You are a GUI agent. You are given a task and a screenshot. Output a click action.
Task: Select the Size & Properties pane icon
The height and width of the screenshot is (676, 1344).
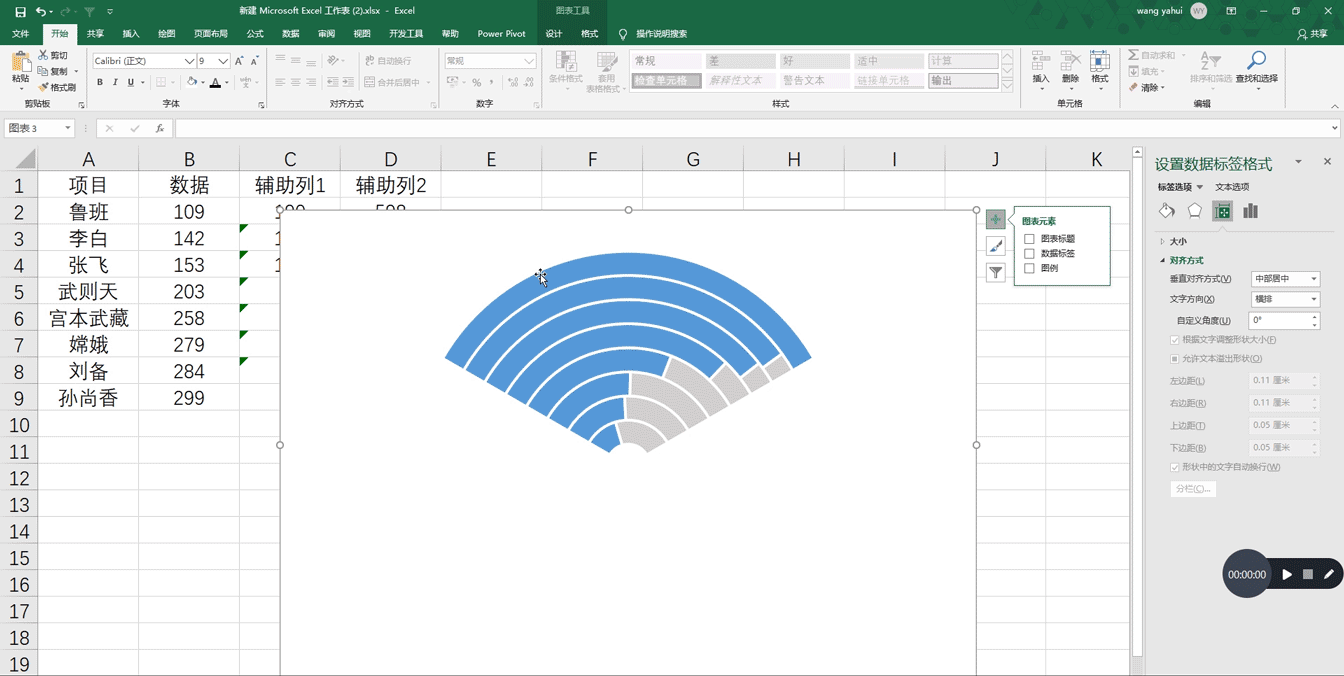1222,211
